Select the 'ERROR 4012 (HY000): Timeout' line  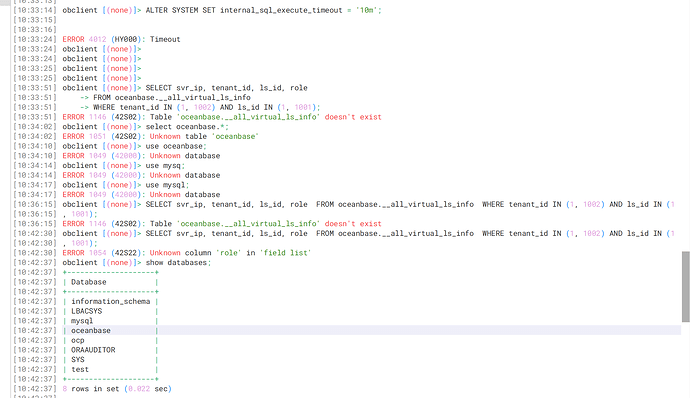[x=121, y=39]
